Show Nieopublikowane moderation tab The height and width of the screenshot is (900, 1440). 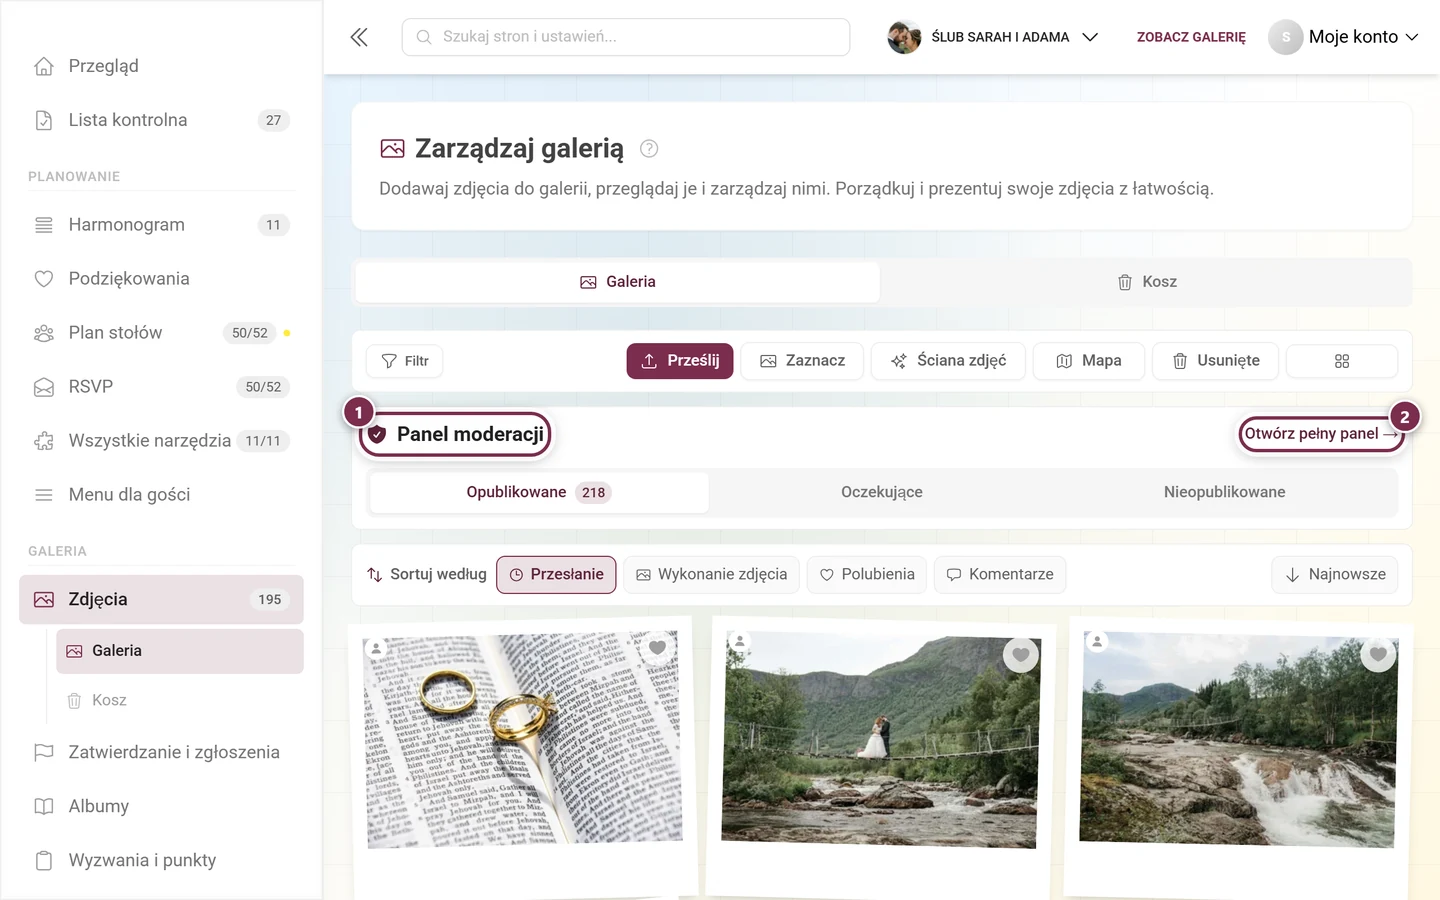point(1224,492)
